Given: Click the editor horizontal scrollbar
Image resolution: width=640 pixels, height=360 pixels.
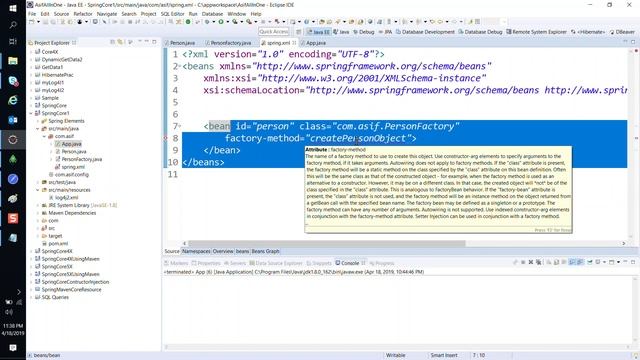Looking at the screenshot, I should click(327, 243).
